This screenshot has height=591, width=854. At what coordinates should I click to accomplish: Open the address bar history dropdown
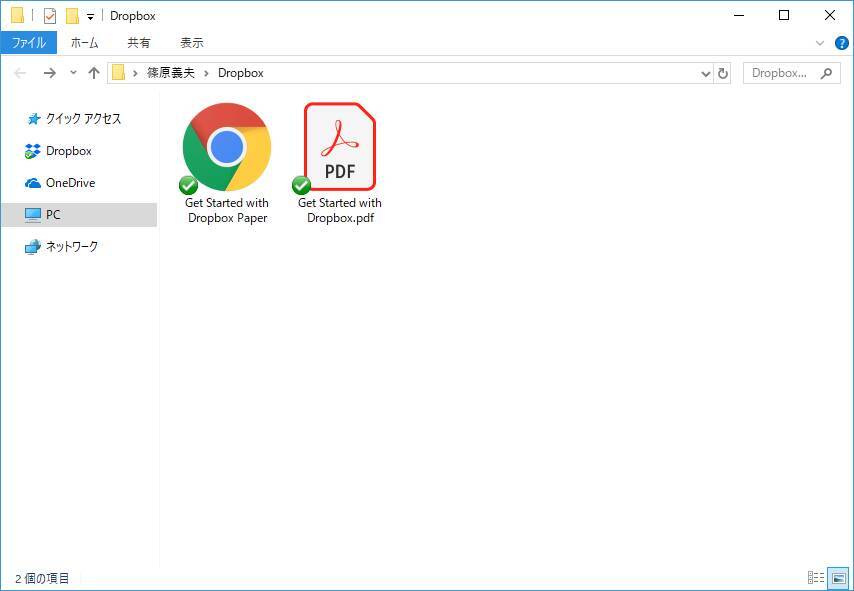click(x=706, y=74)
